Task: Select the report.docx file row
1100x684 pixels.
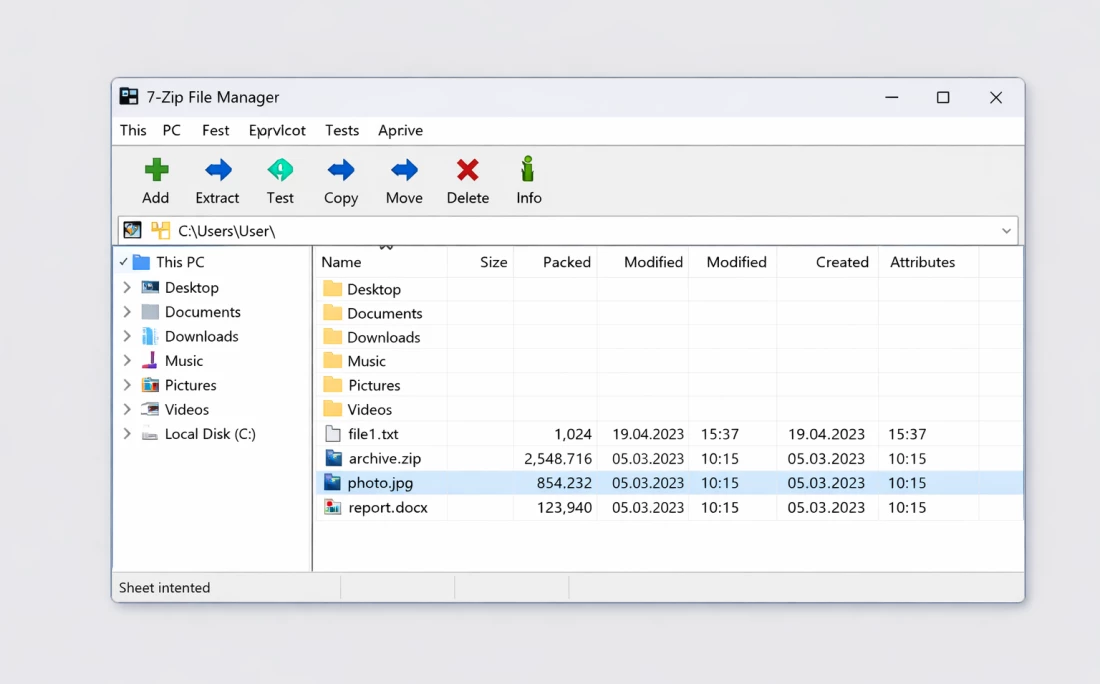Action: 388,507
